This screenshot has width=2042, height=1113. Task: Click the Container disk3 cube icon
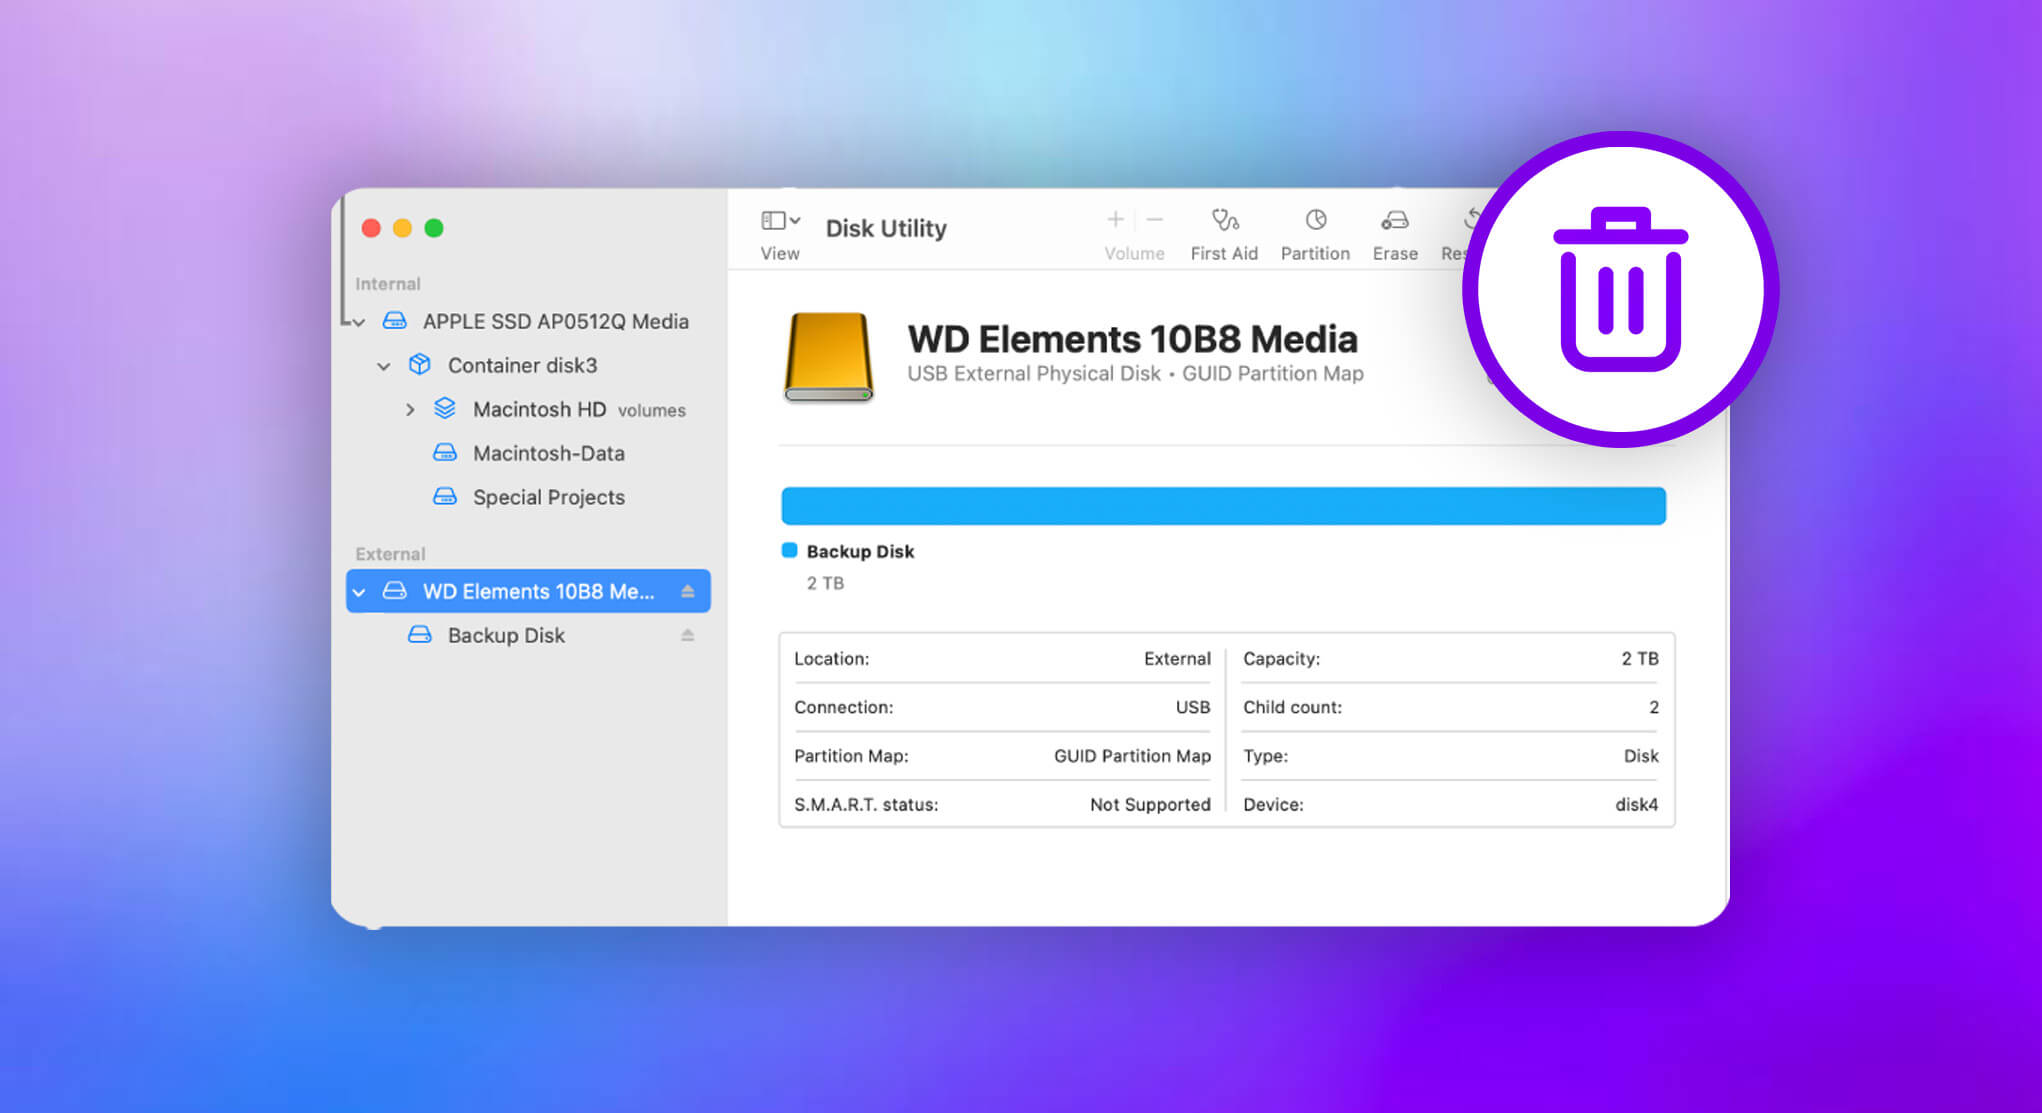point(420,364)
